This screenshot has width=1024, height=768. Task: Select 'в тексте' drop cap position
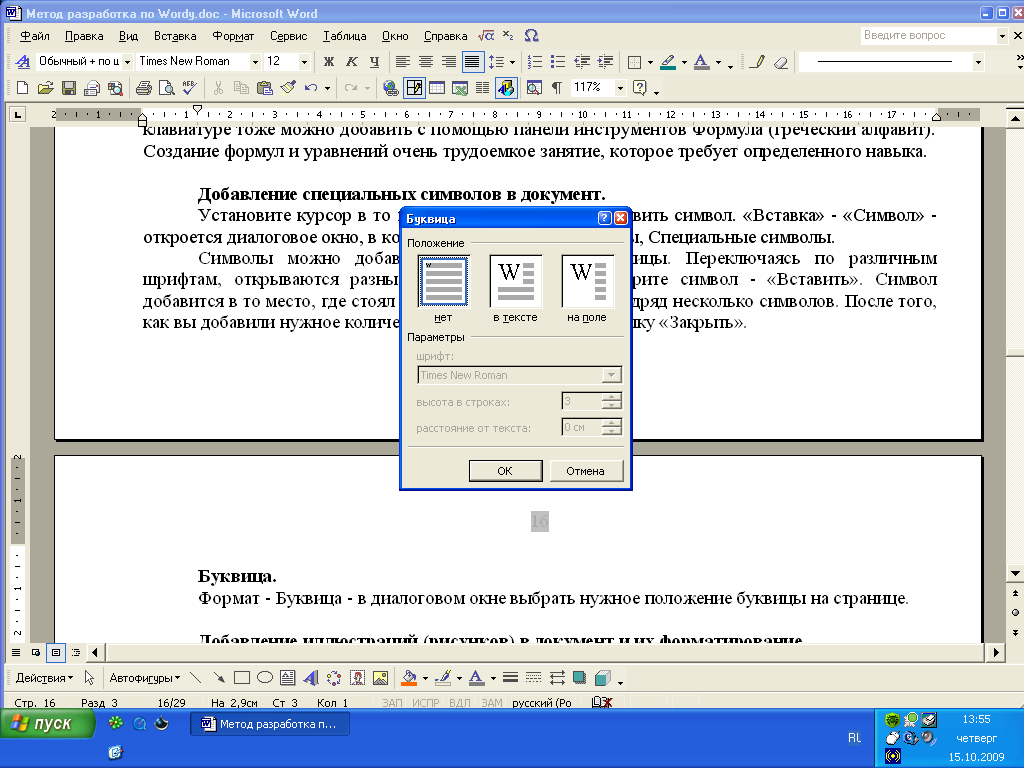(x=516, y=281)
